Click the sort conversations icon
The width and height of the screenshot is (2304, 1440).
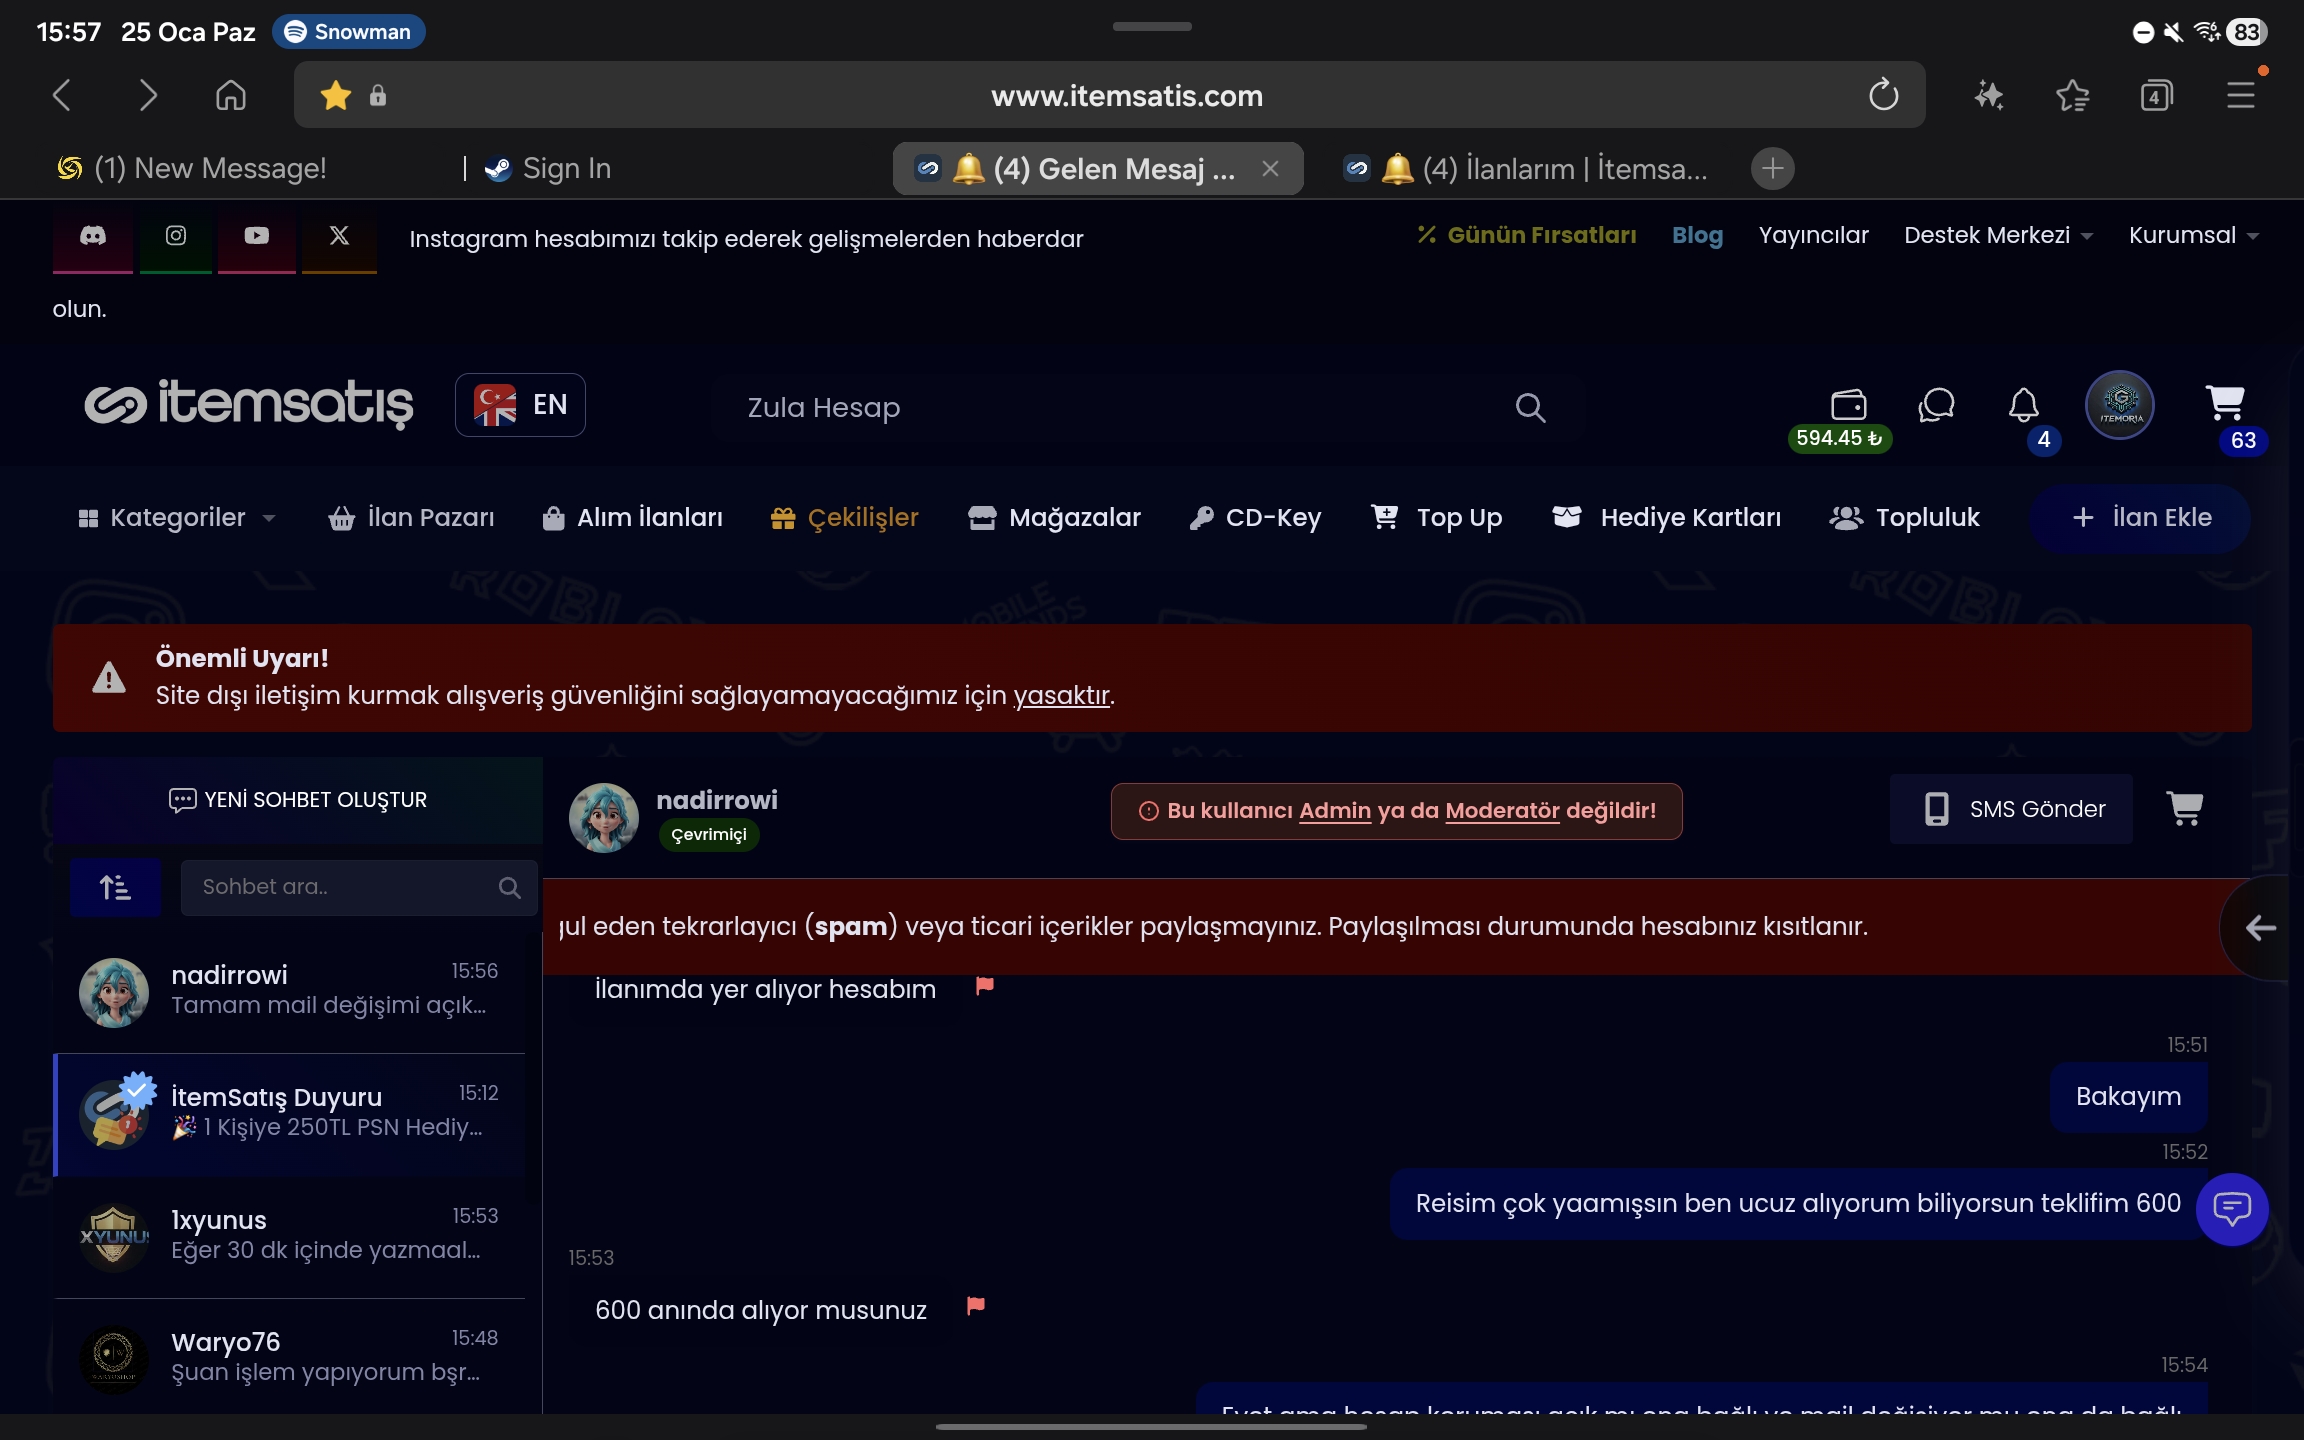(115, 887)
